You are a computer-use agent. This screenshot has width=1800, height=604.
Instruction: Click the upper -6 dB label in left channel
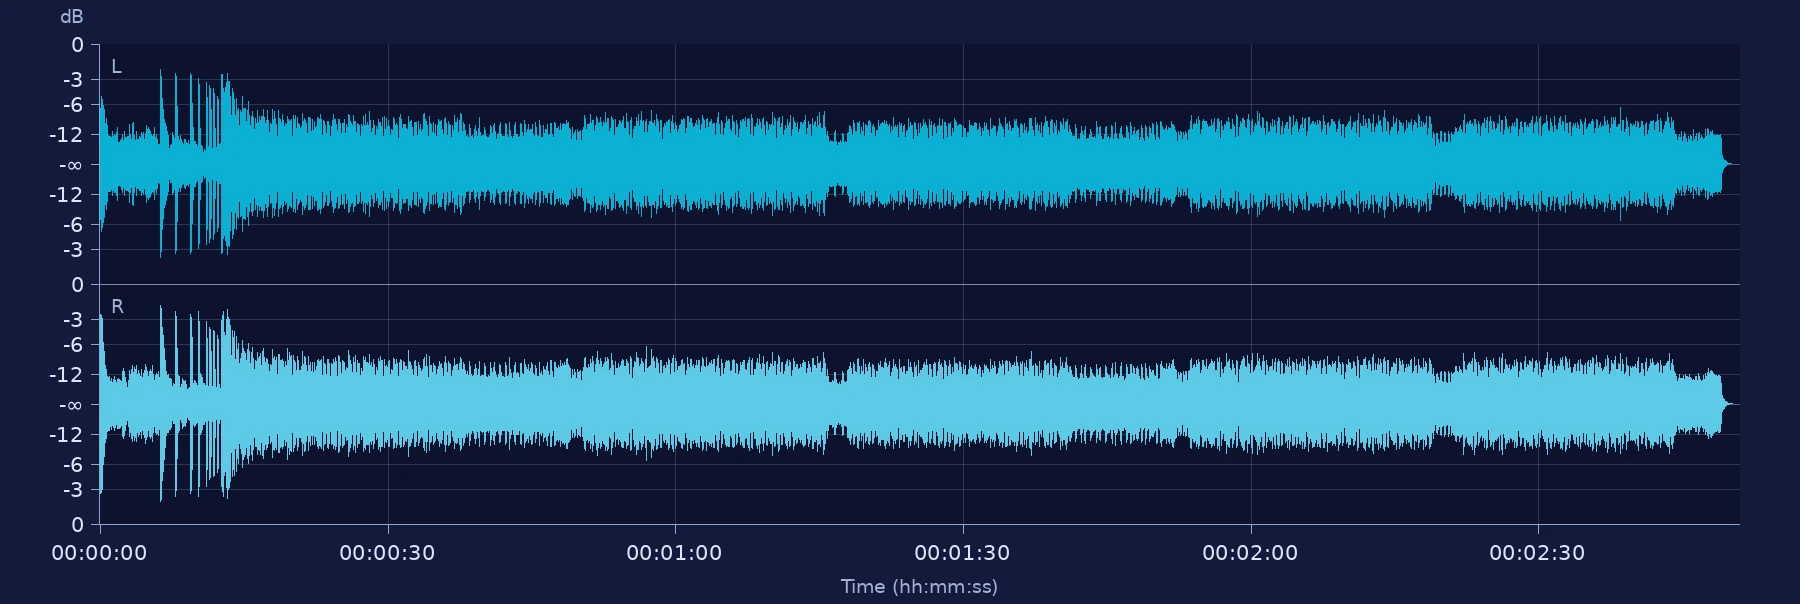point(72,105)
